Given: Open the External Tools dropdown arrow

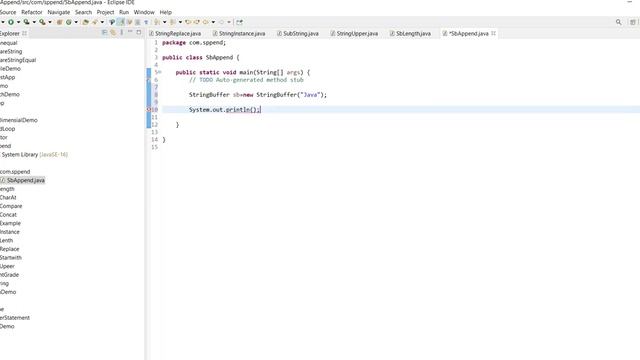Looking at the screenshot, I should pyautogui.click(x=50, y=22).
